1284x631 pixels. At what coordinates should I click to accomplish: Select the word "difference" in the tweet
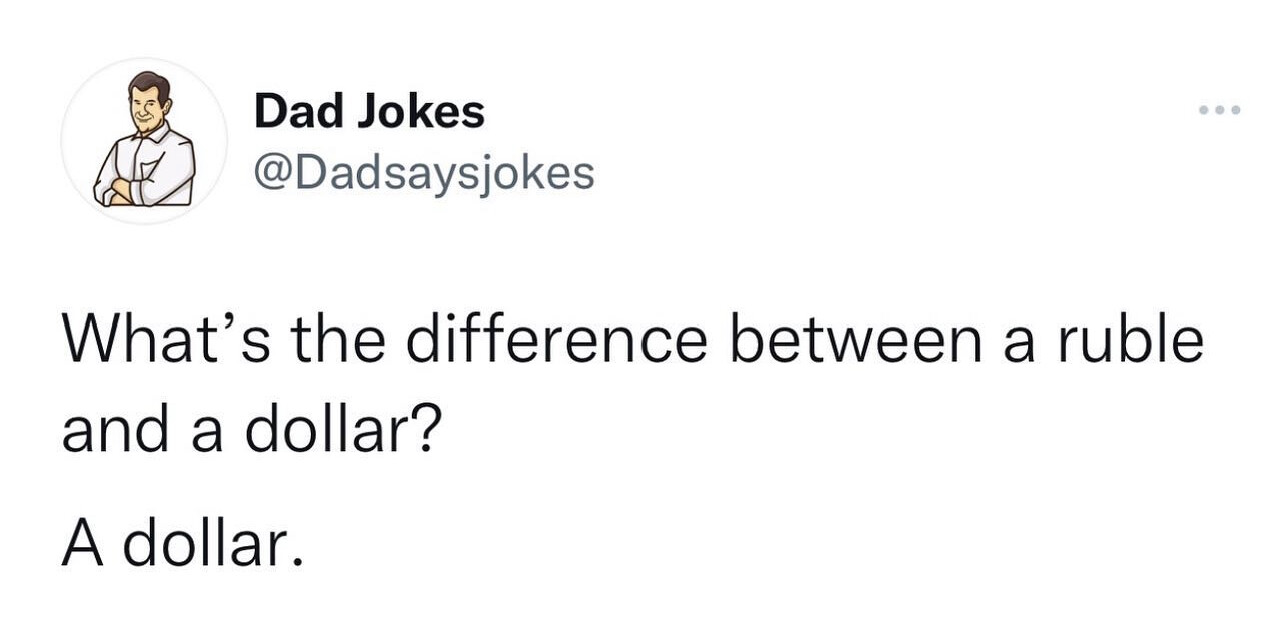click(559, 341)
